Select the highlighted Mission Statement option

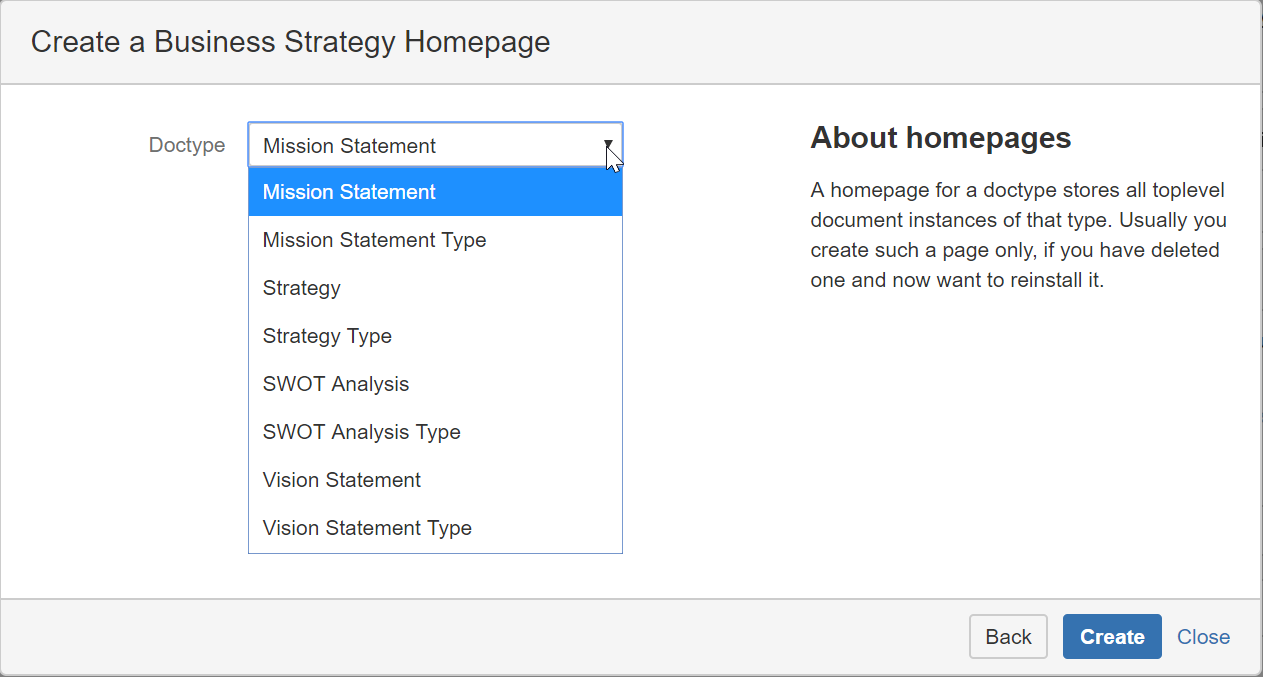(x=435, y=192)
